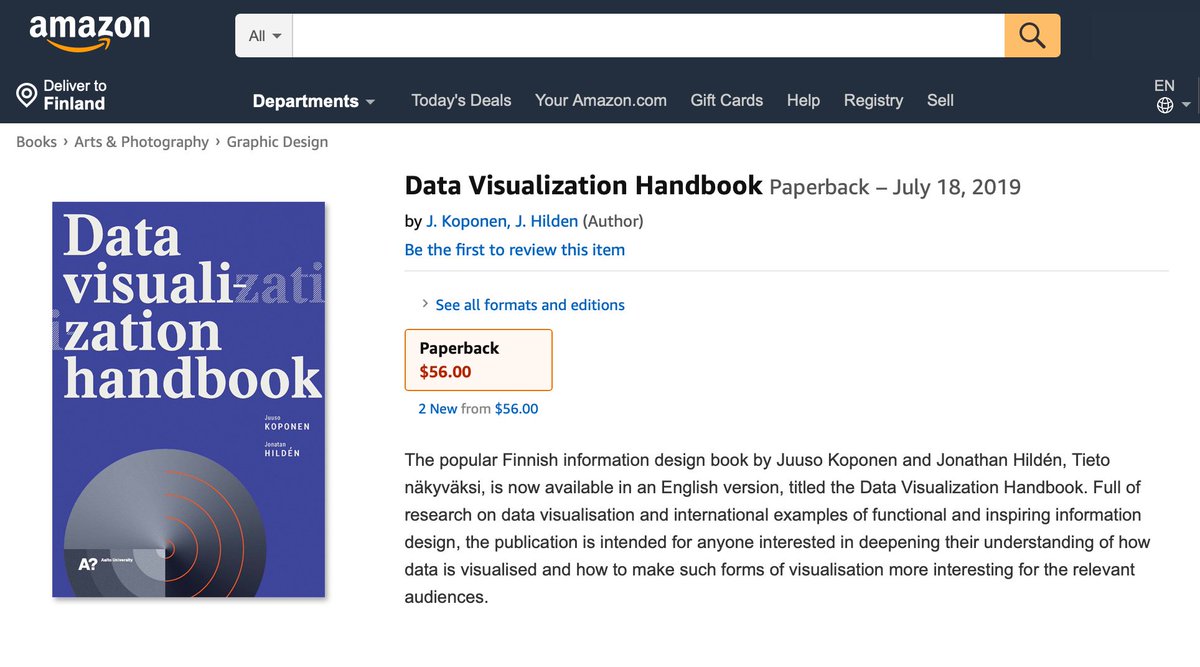The height and width of the screenshot is (667, 1200).
Task: Click the location pin icon
Action: click(27, 96)
